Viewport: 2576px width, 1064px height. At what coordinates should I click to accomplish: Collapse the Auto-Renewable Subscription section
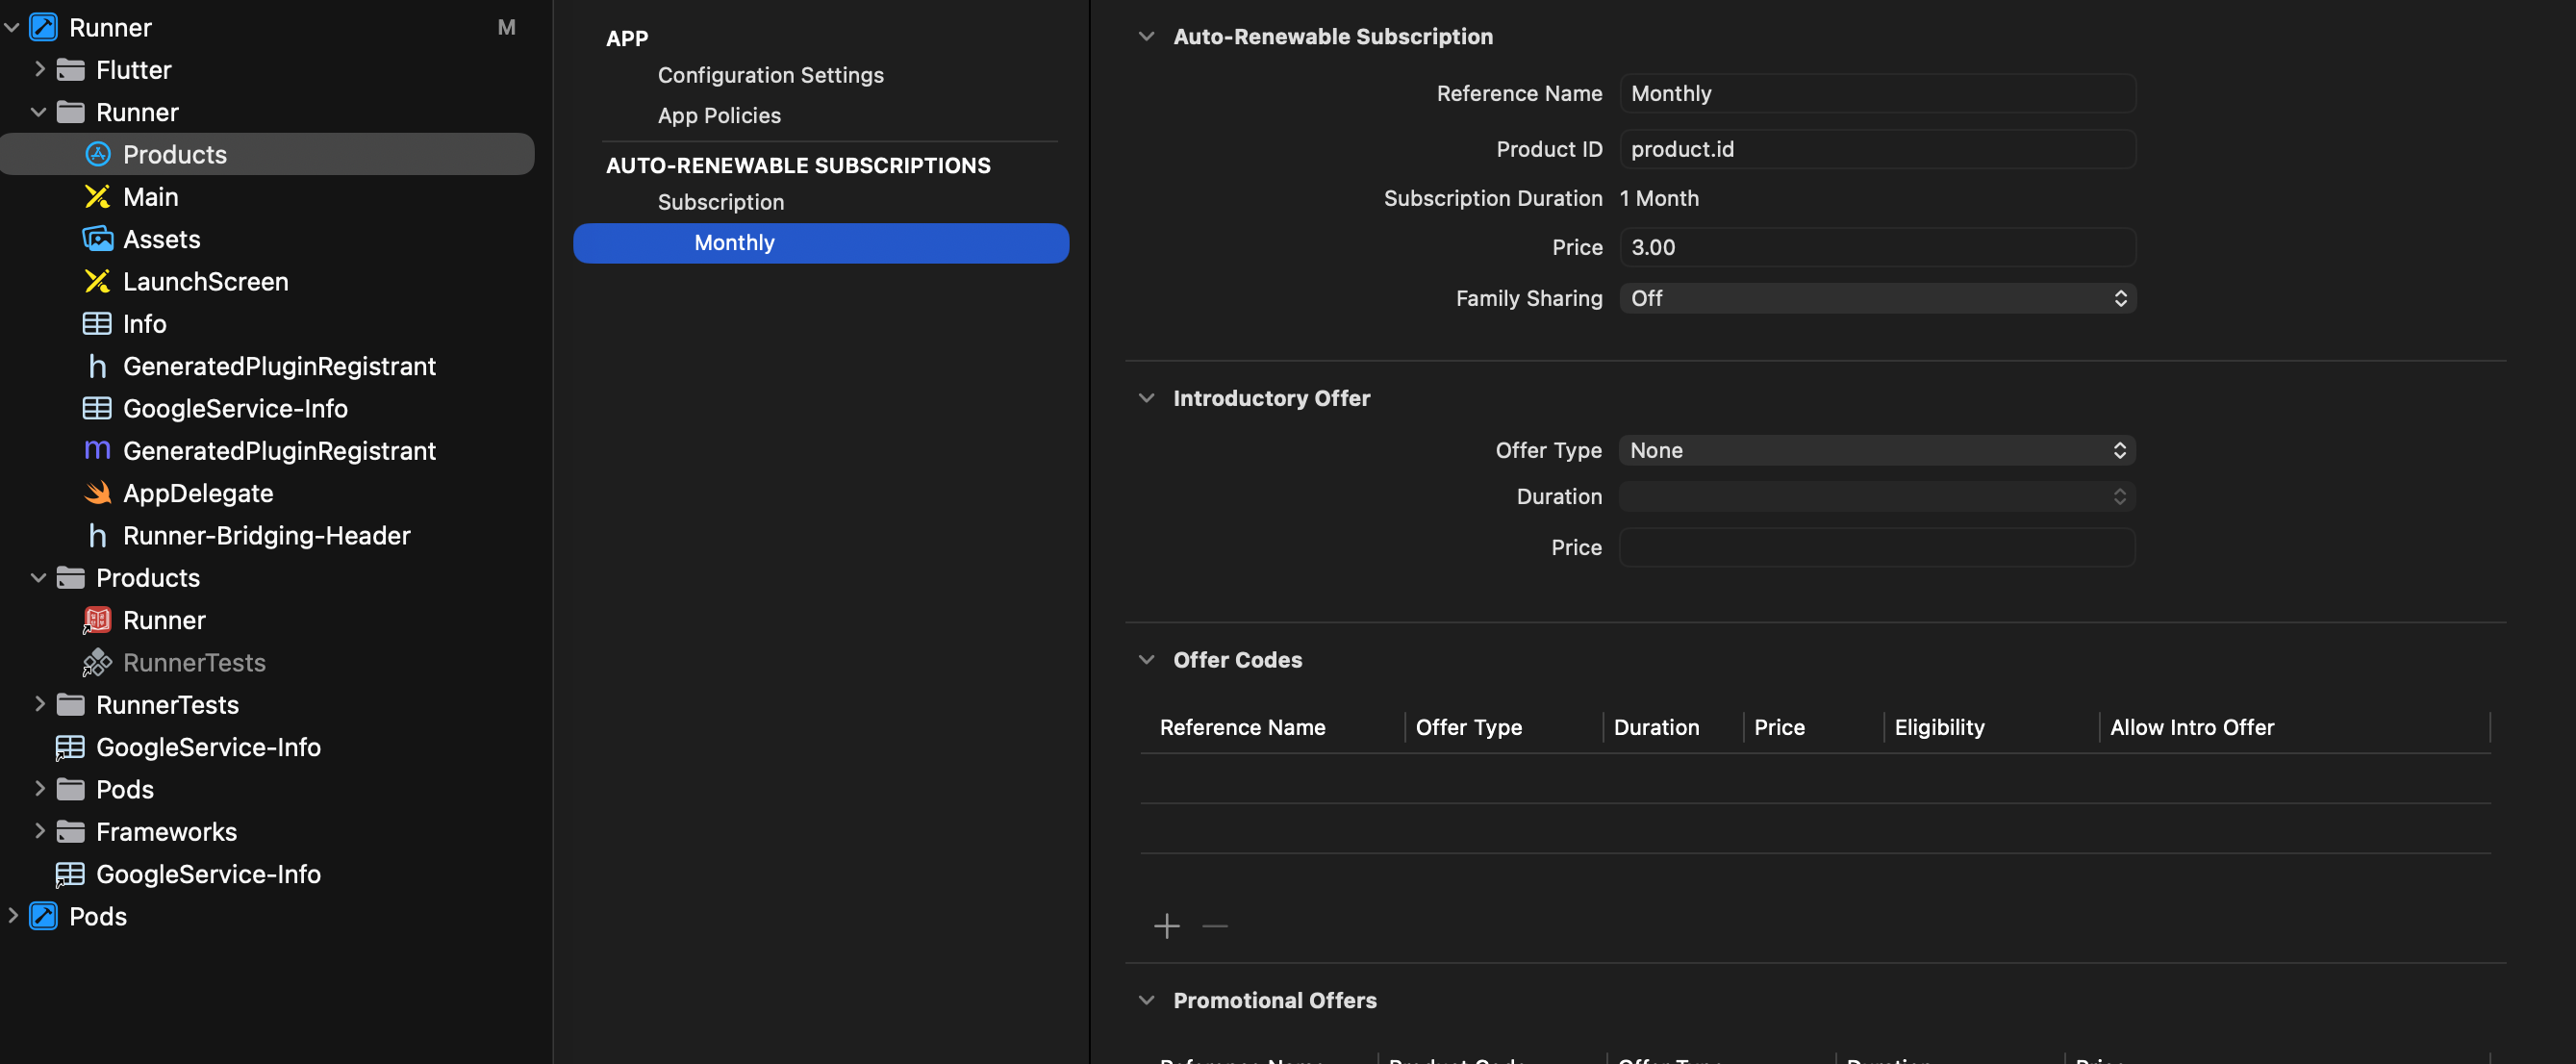click(x=1147, y=36)
